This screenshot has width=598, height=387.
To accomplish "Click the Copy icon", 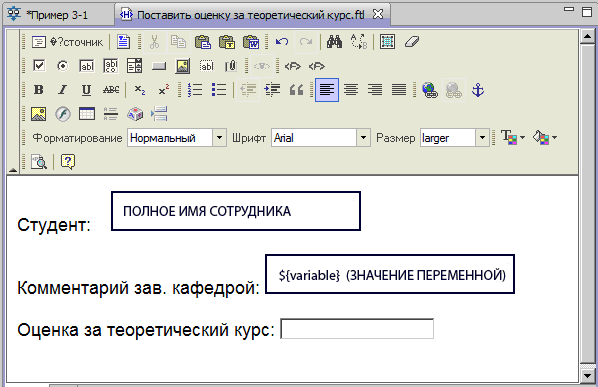I will (x=178, y=42).
